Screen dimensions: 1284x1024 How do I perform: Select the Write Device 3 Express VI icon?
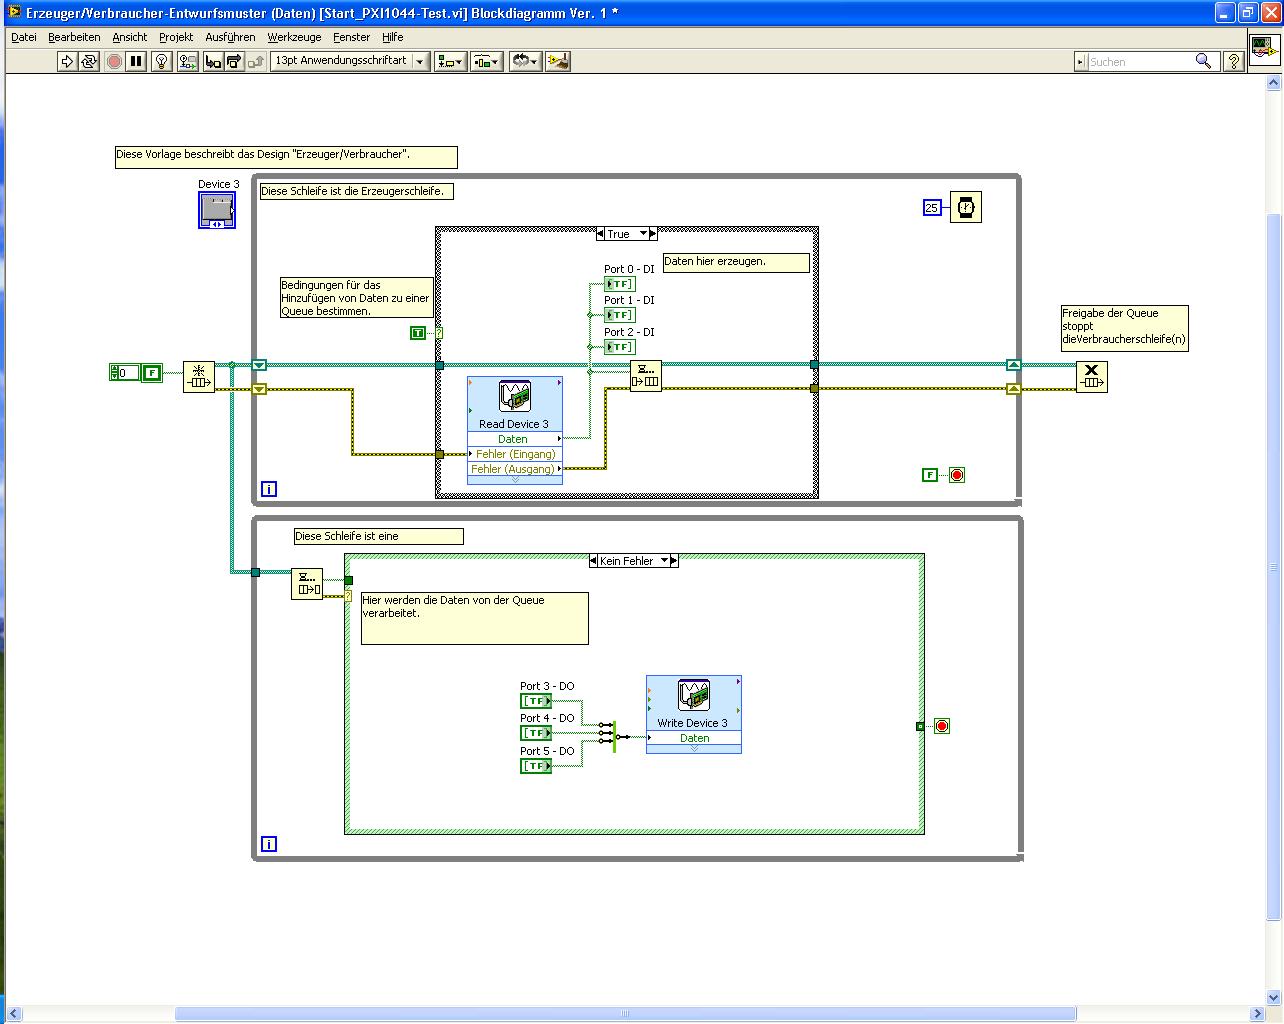[x=694, y=694]
